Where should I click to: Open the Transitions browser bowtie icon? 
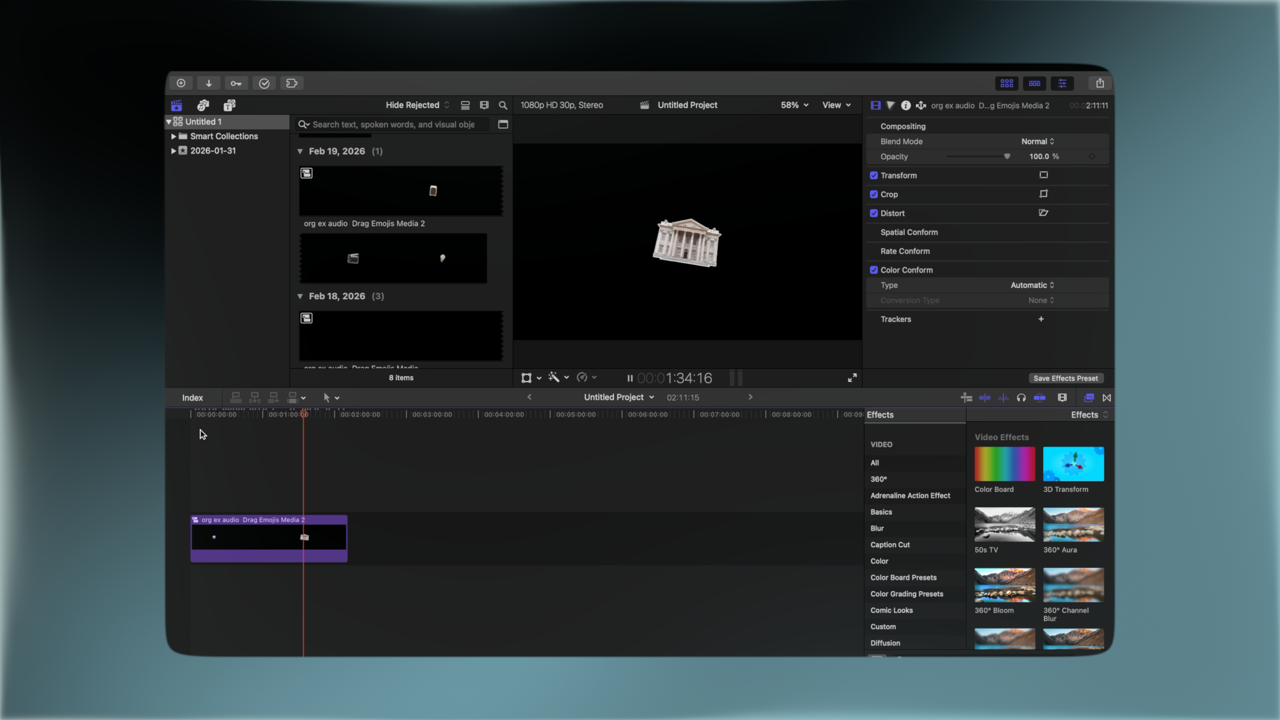[1106, 398]
